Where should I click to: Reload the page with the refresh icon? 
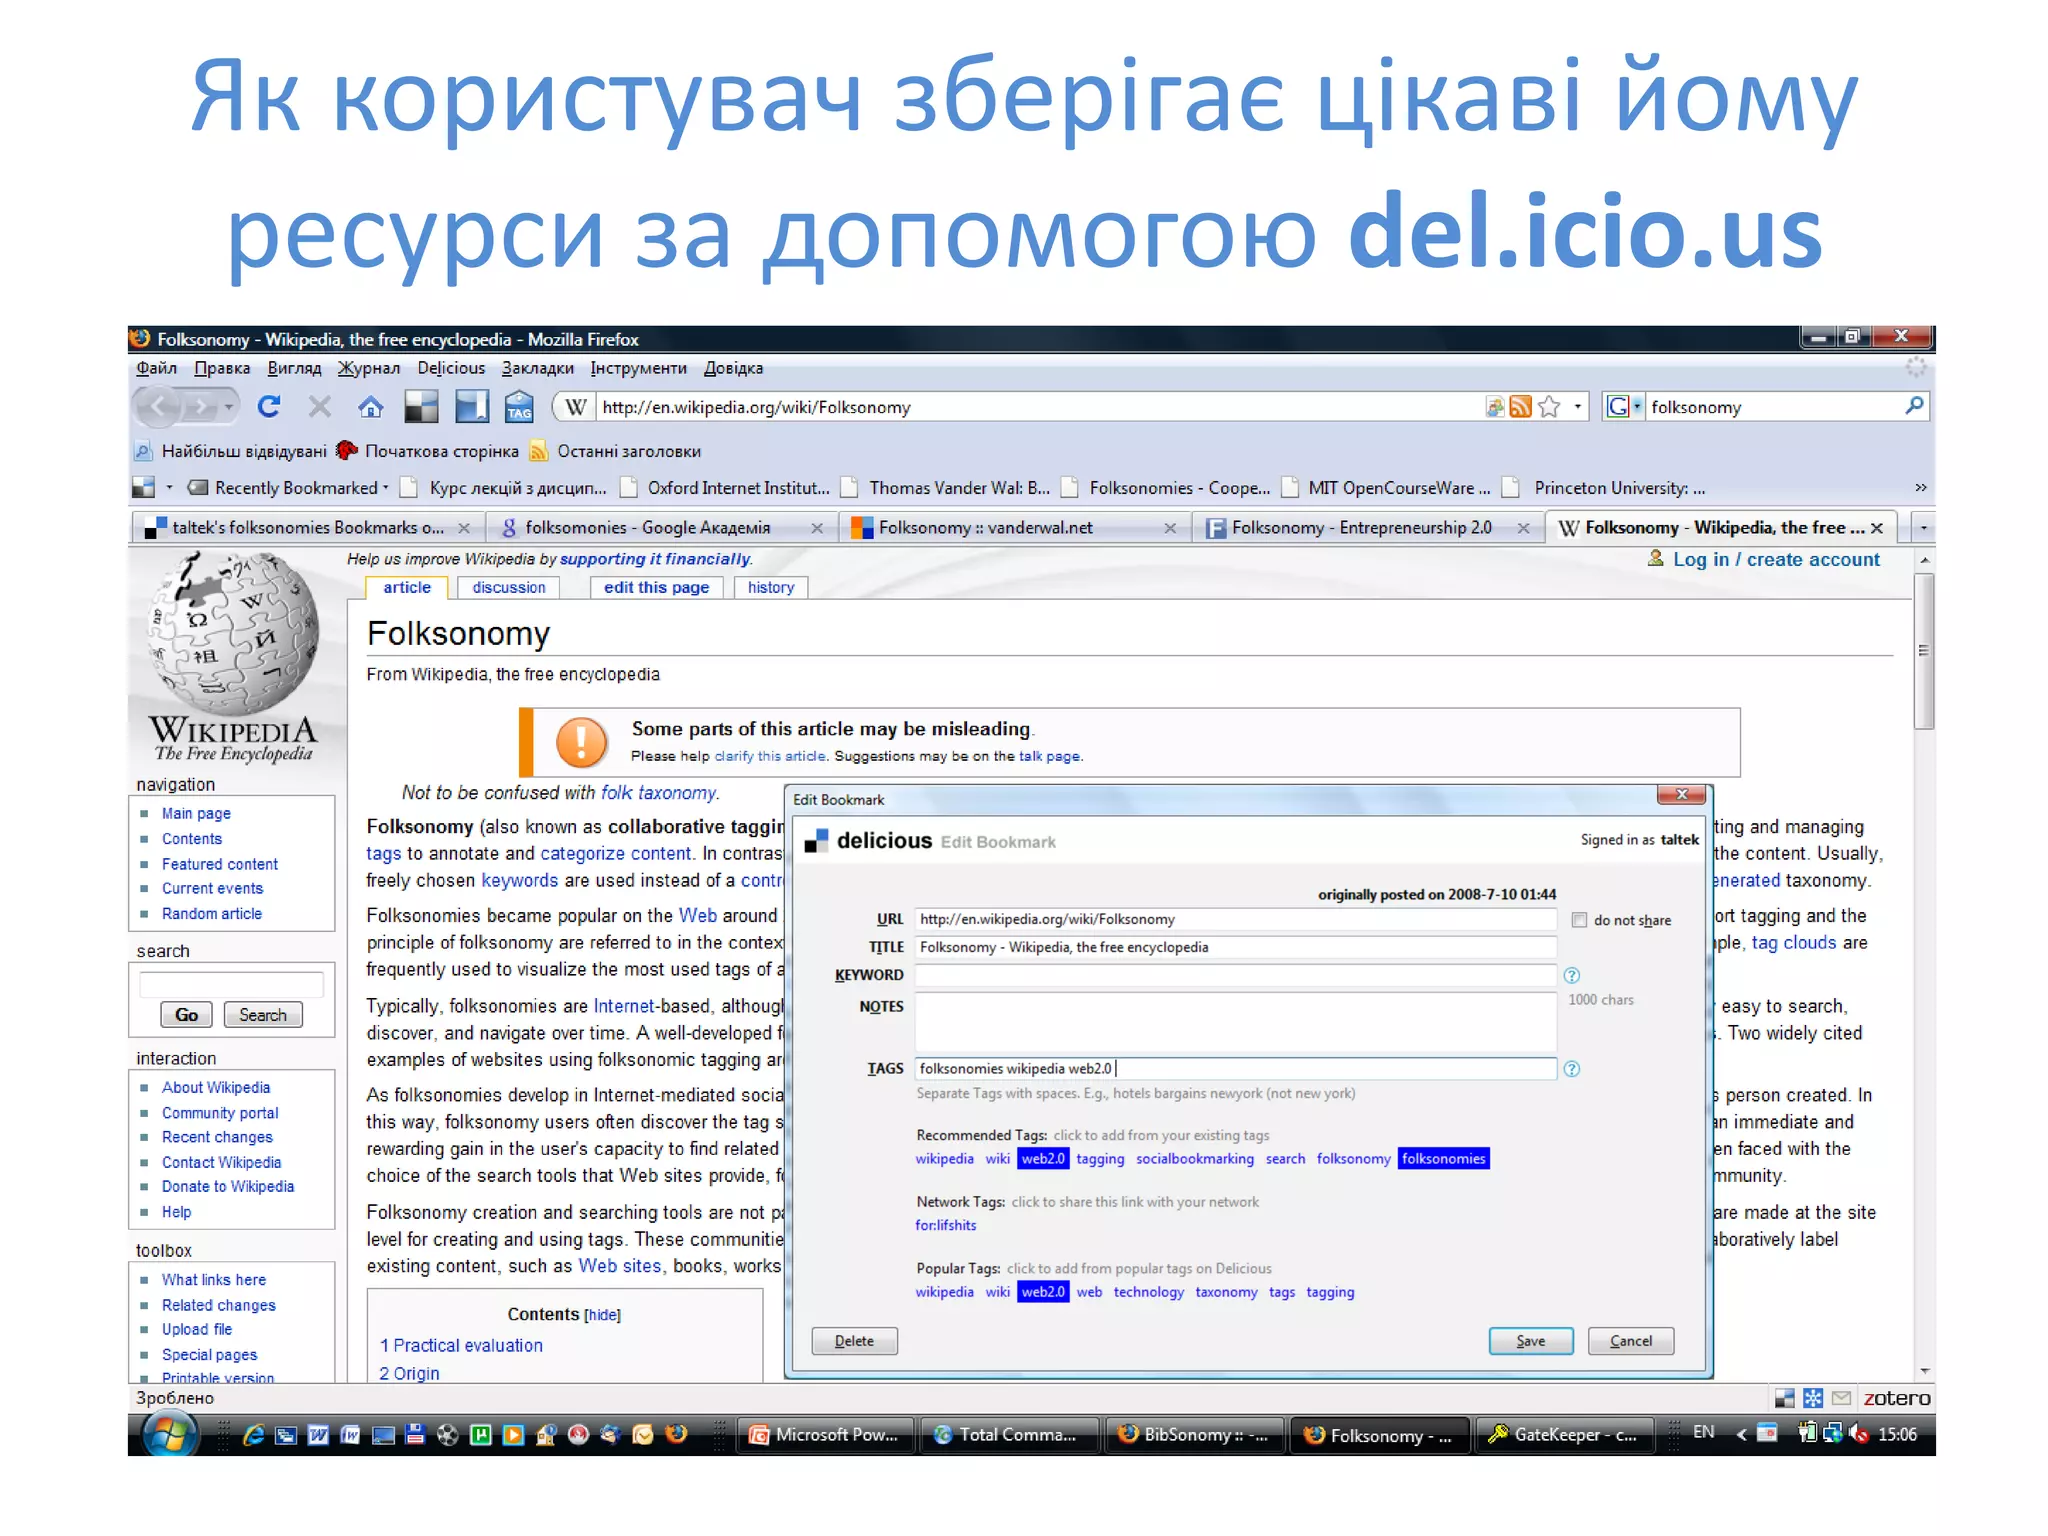(x=268, y=406)
